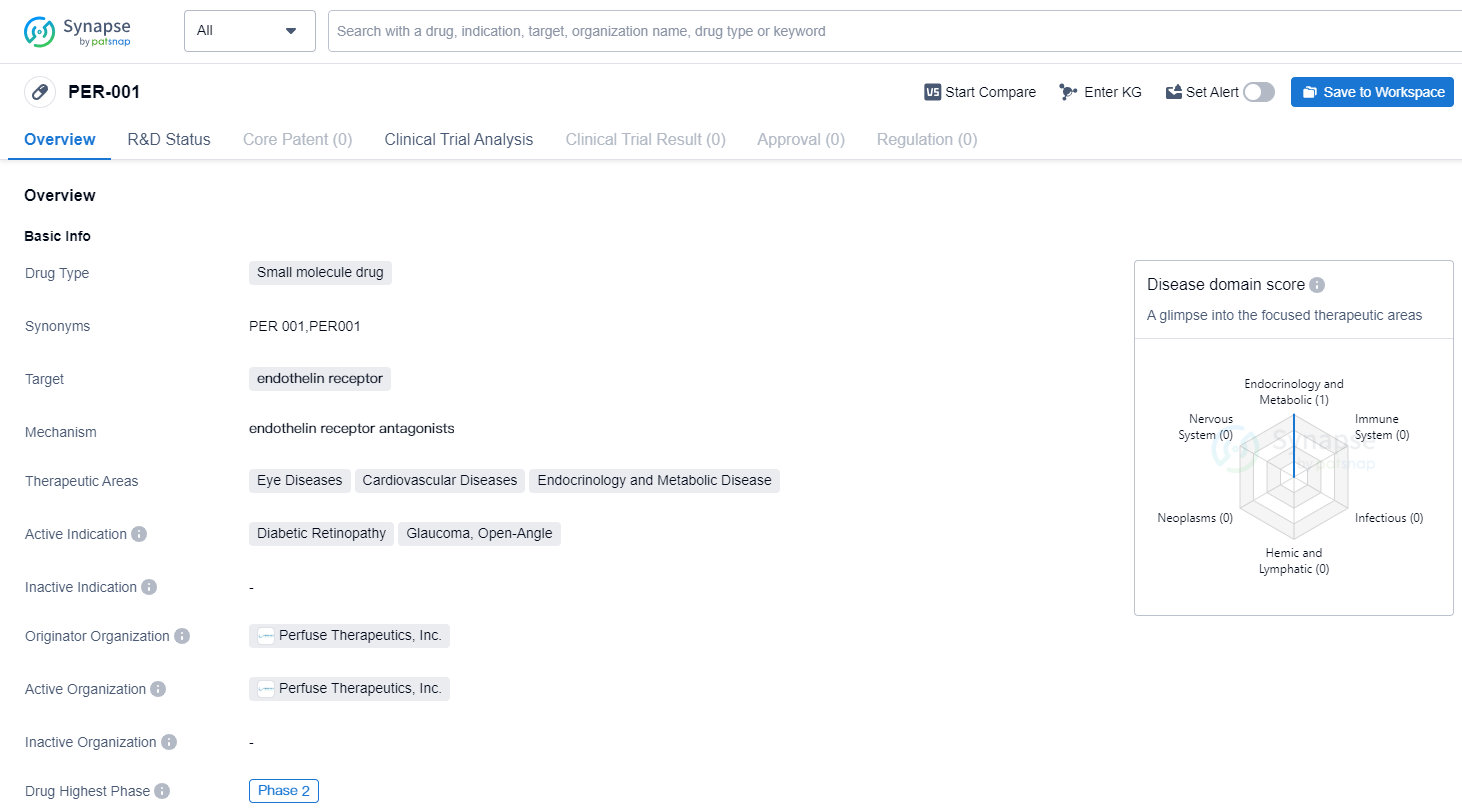This screenshot has width=1462, height=810.
Task: Click the info icon beside Active Indication
Action: pyautogui.click(x=139, y=534)
